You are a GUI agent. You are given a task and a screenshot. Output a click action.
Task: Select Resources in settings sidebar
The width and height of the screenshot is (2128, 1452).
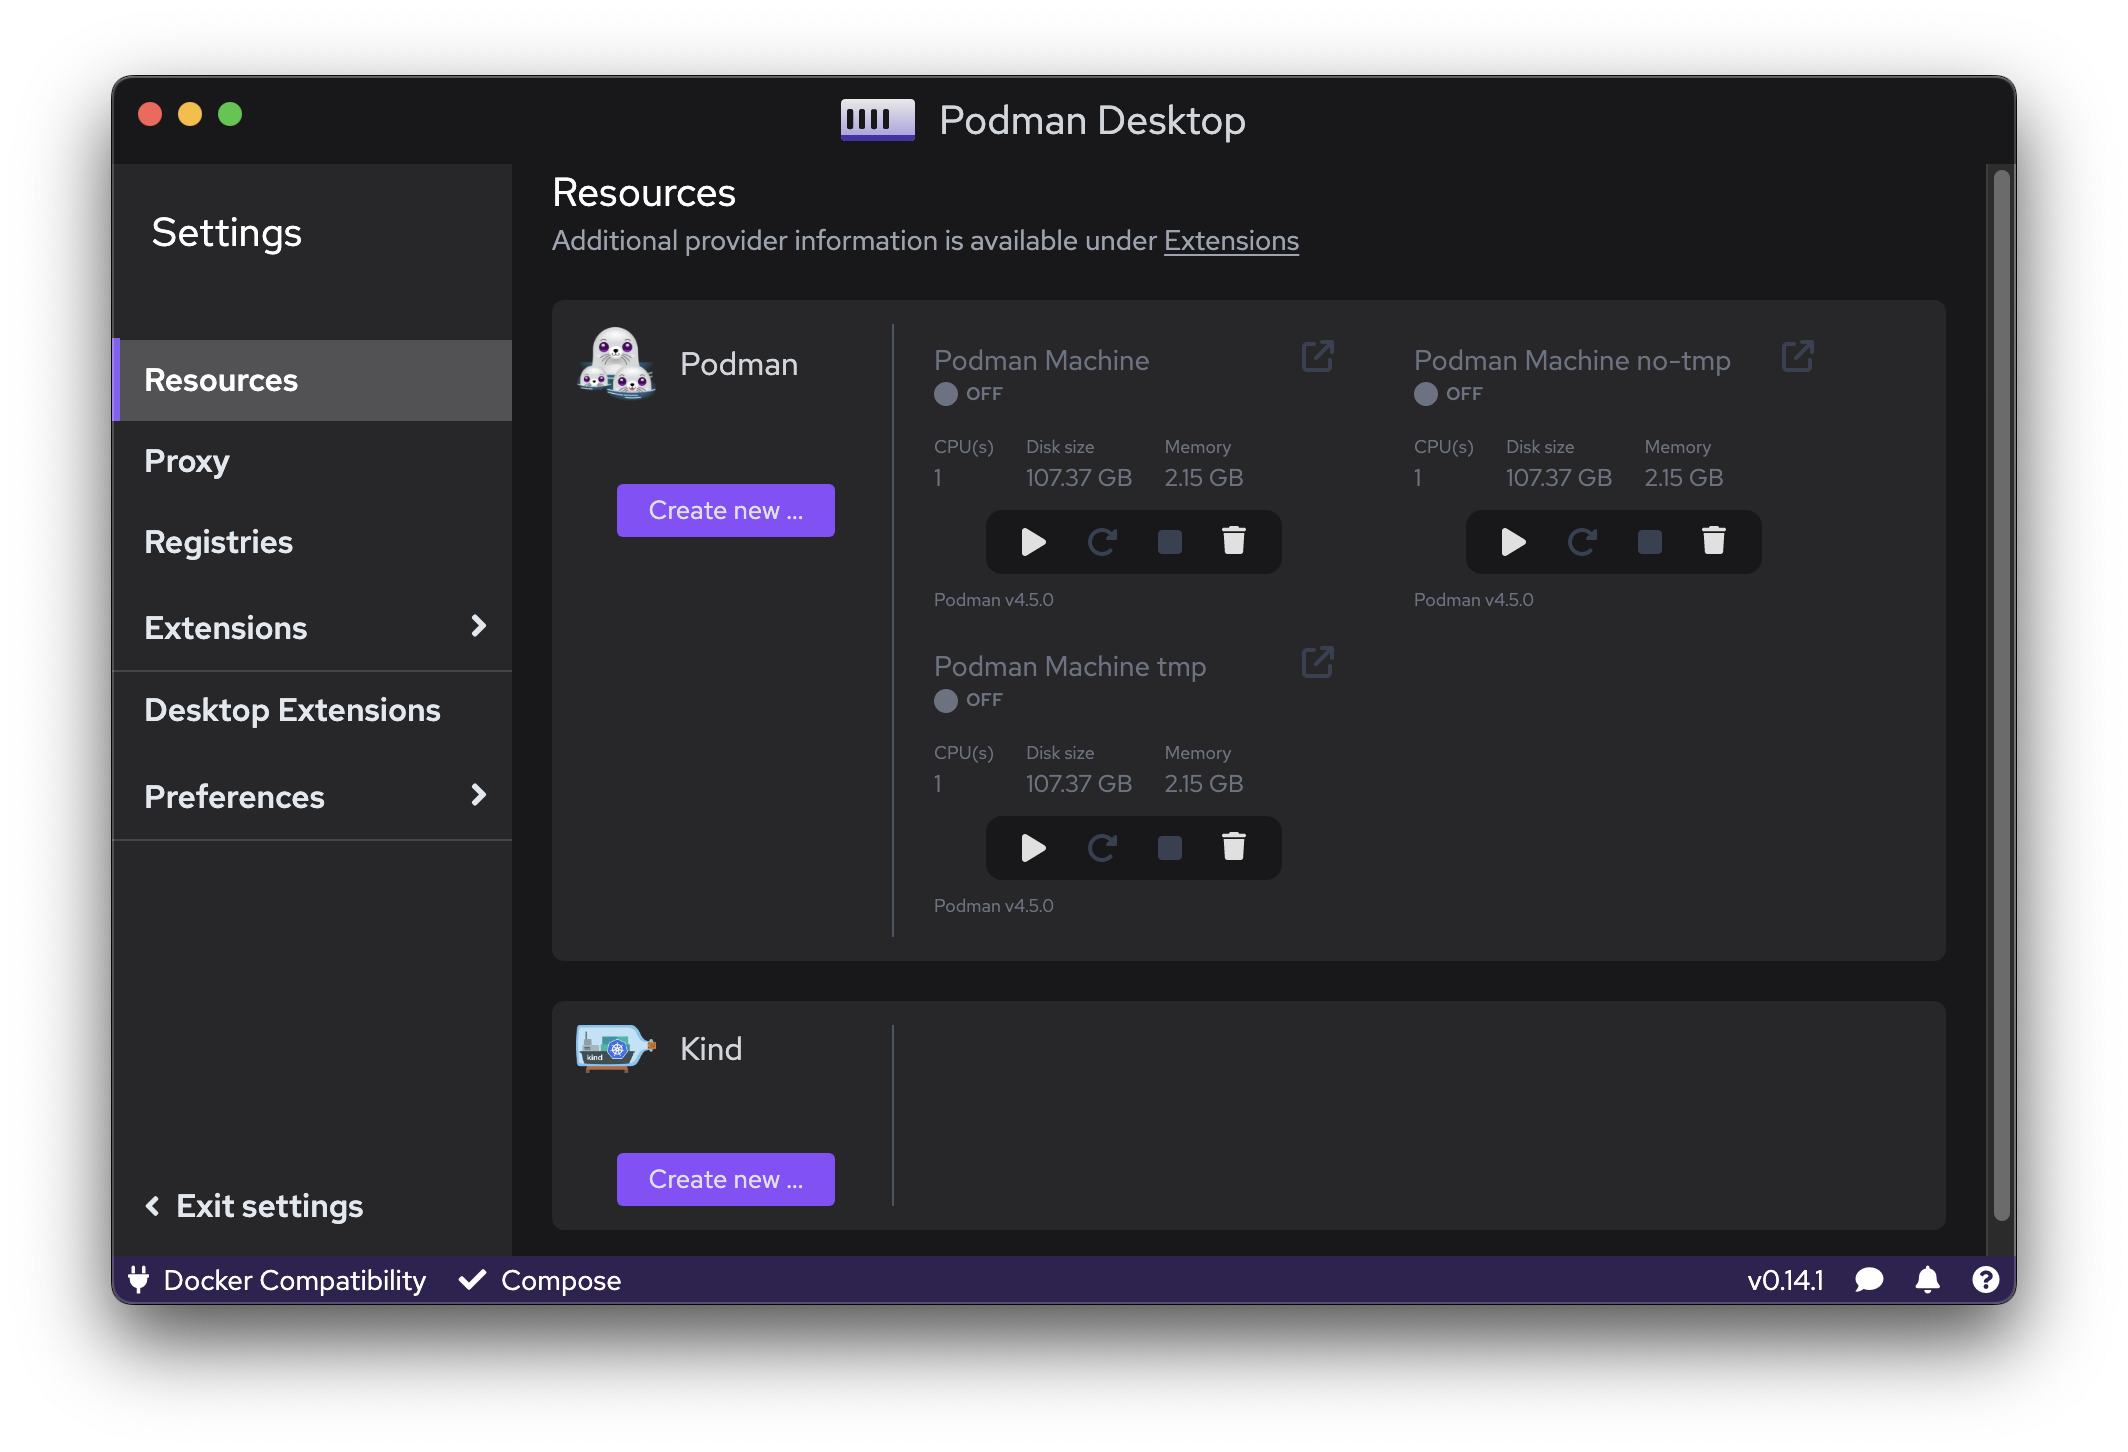[313, 380]
